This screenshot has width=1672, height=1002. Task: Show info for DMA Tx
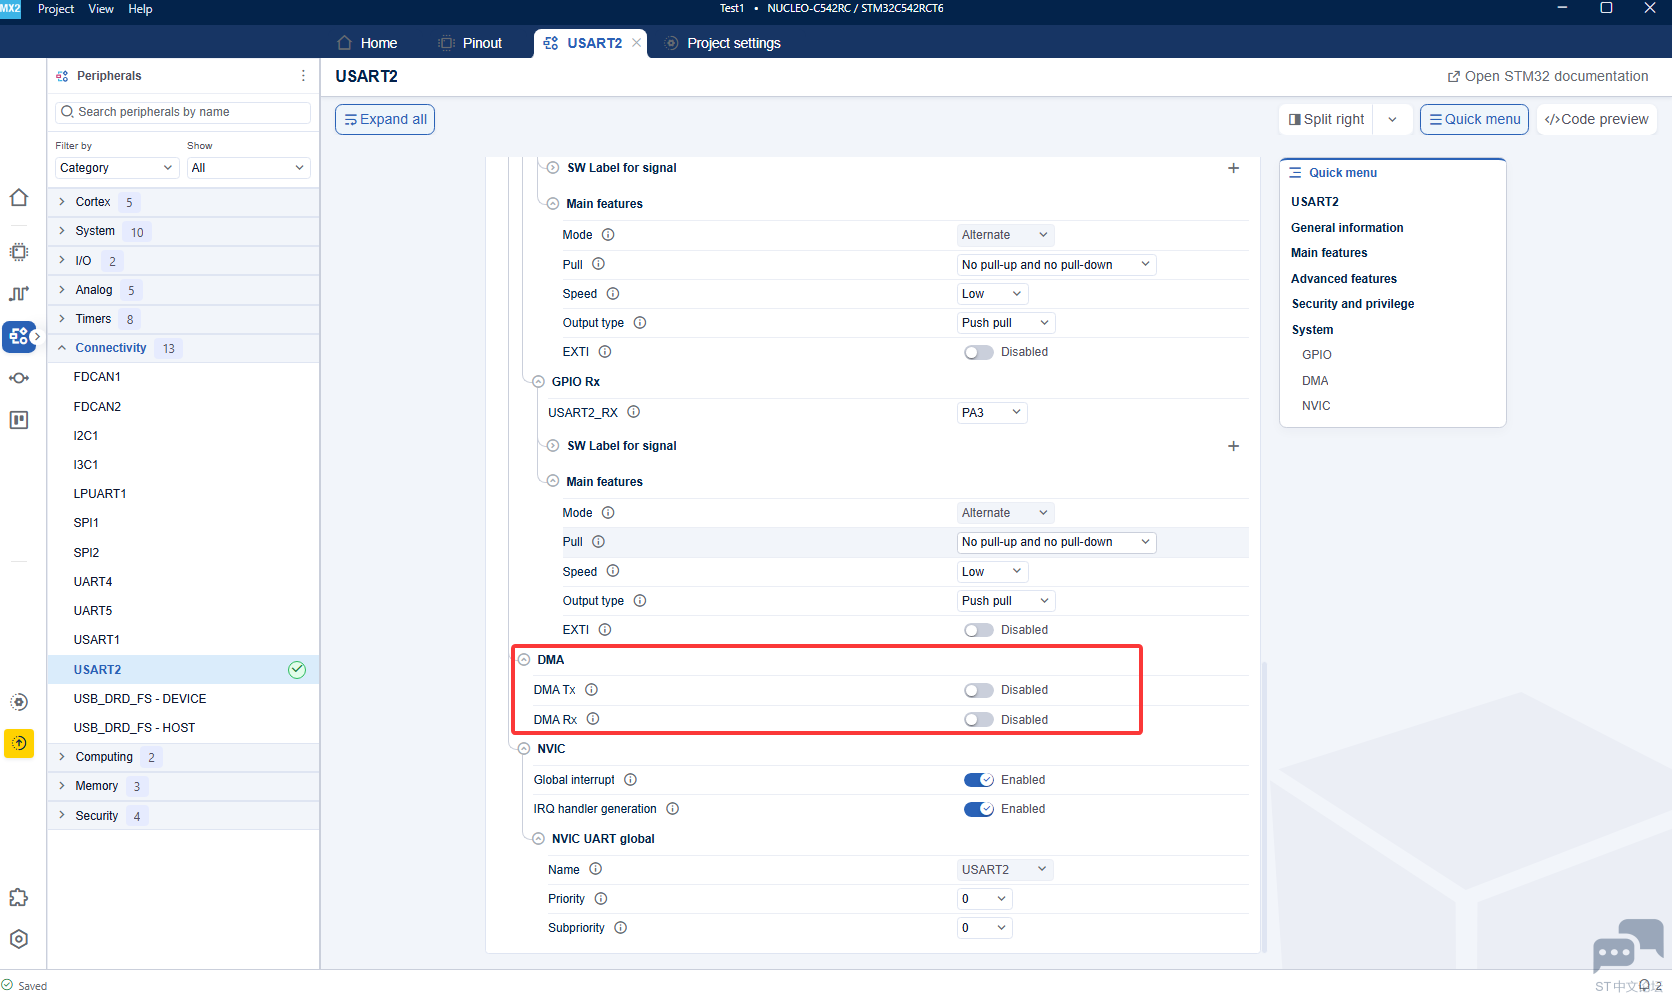(591, 690)
